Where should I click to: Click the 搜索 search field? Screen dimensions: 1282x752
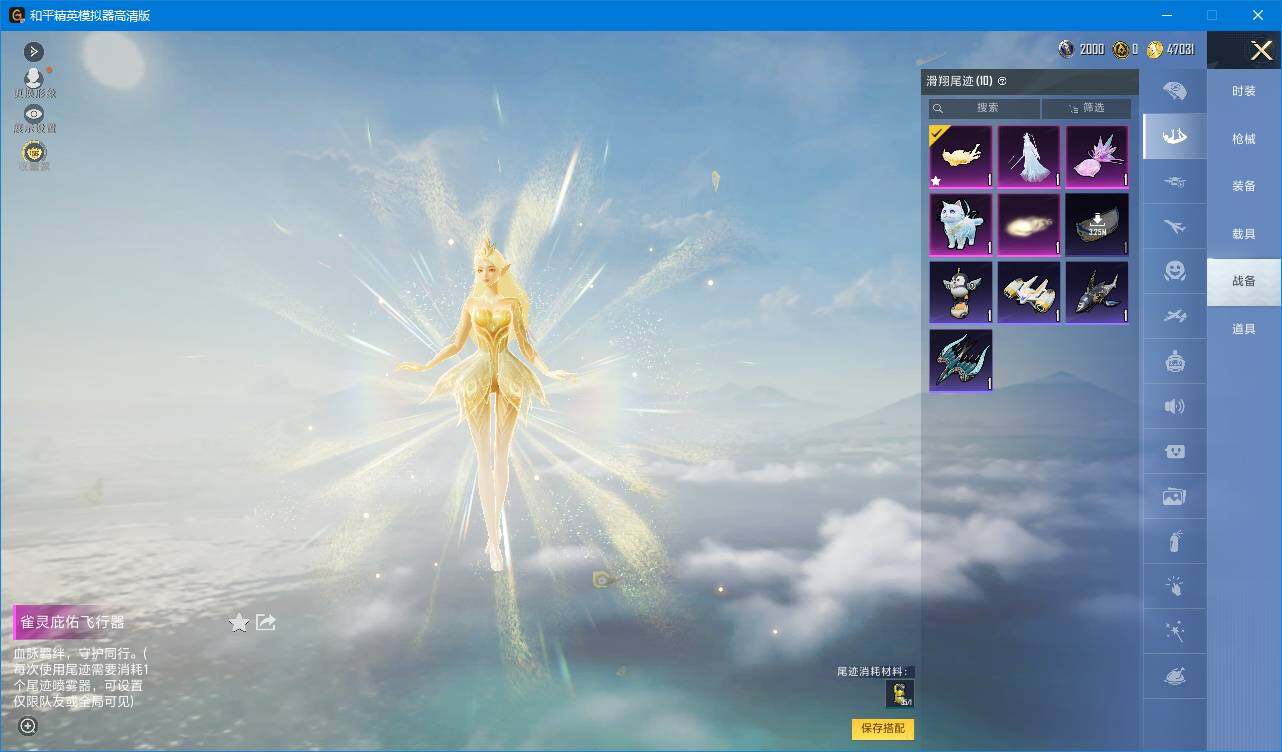[984, 108]
